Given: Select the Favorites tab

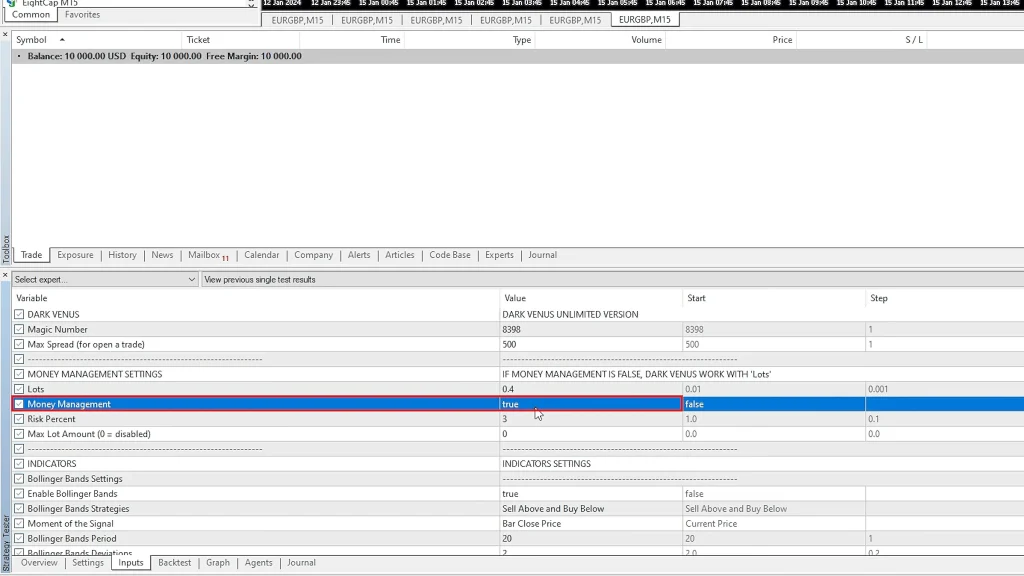Looking at the screenshot, I should [82, 15].
